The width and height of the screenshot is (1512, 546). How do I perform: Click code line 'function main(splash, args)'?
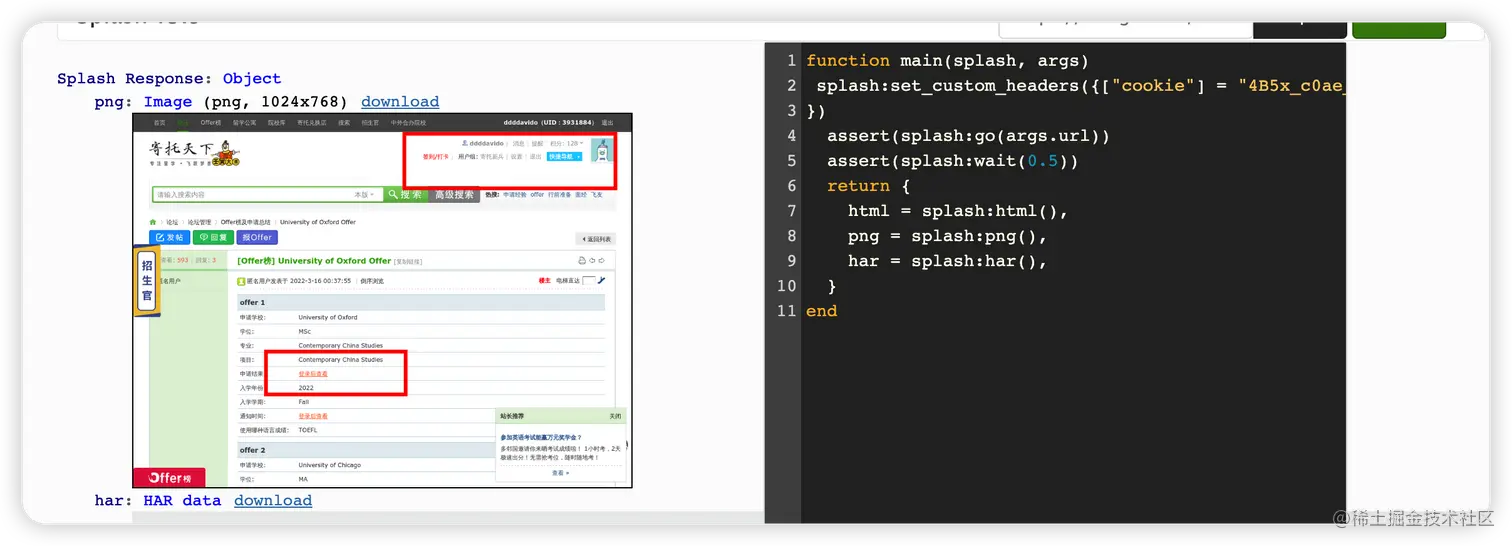coord(947,61)
